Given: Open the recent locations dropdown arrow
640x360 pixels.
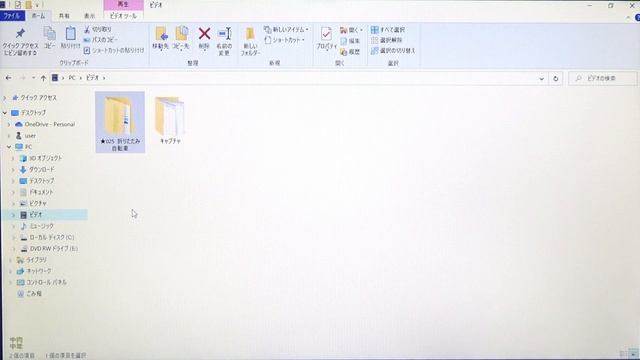Looking at the screenshot, I should (33, 78).
